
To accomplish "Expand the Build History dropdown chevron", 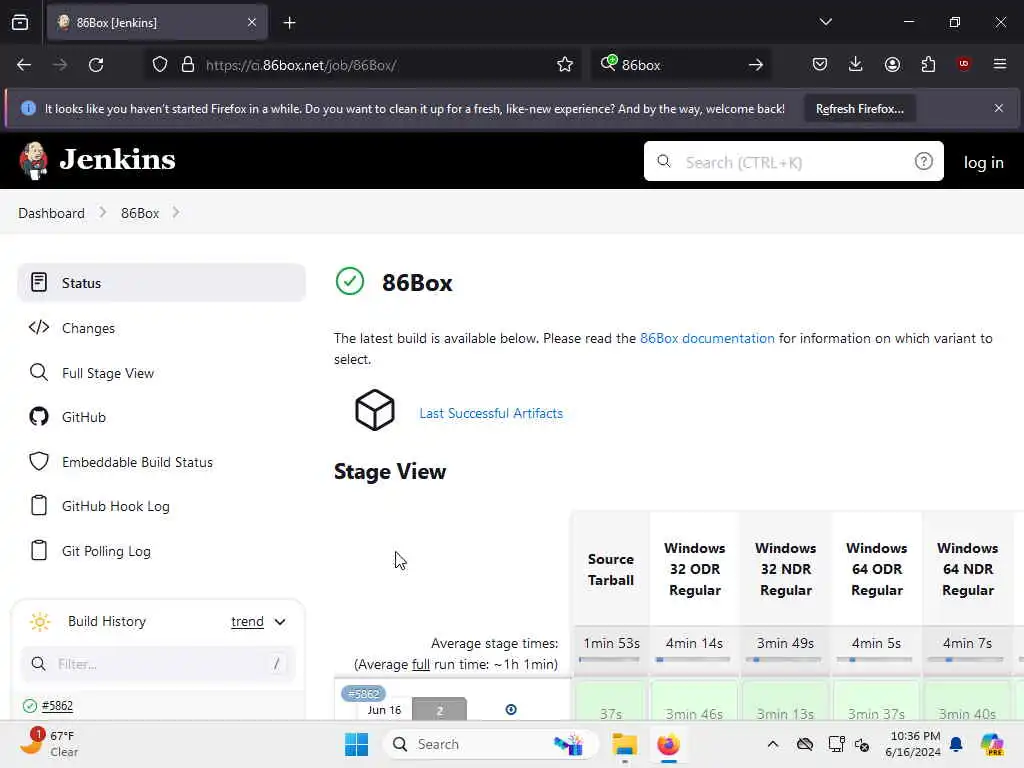I will [280, 622].
